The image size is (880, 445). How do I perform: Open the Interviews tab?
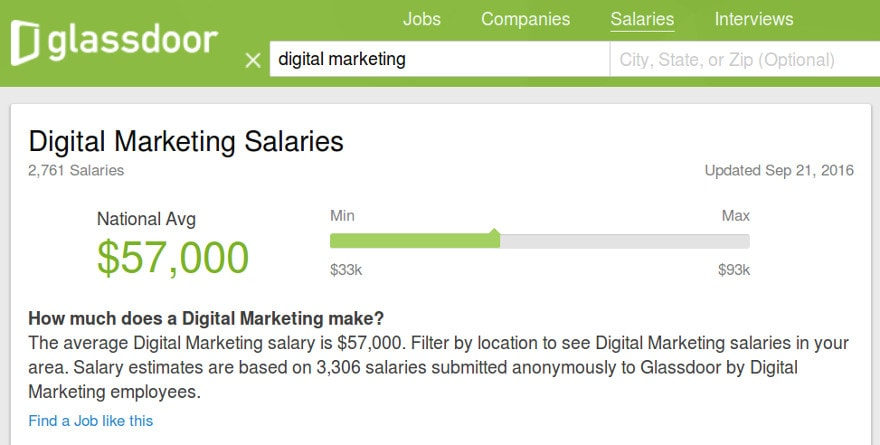754,19
